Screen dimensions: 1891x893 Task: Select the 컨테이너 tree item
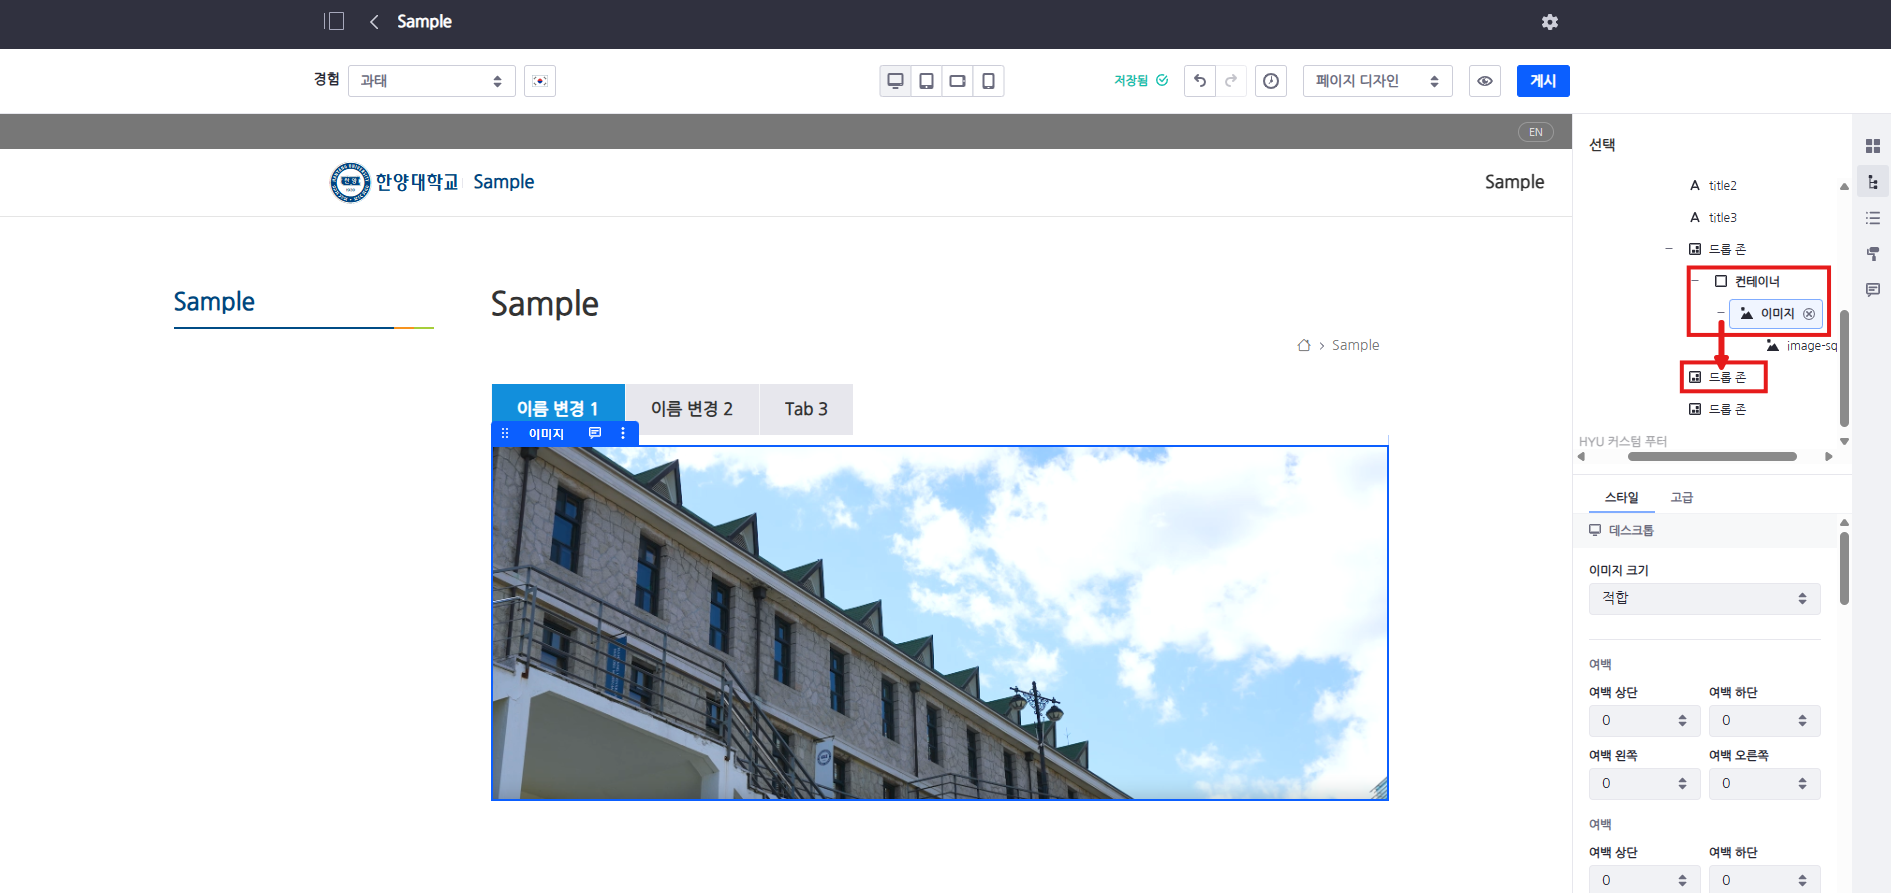pos(1756,281)
